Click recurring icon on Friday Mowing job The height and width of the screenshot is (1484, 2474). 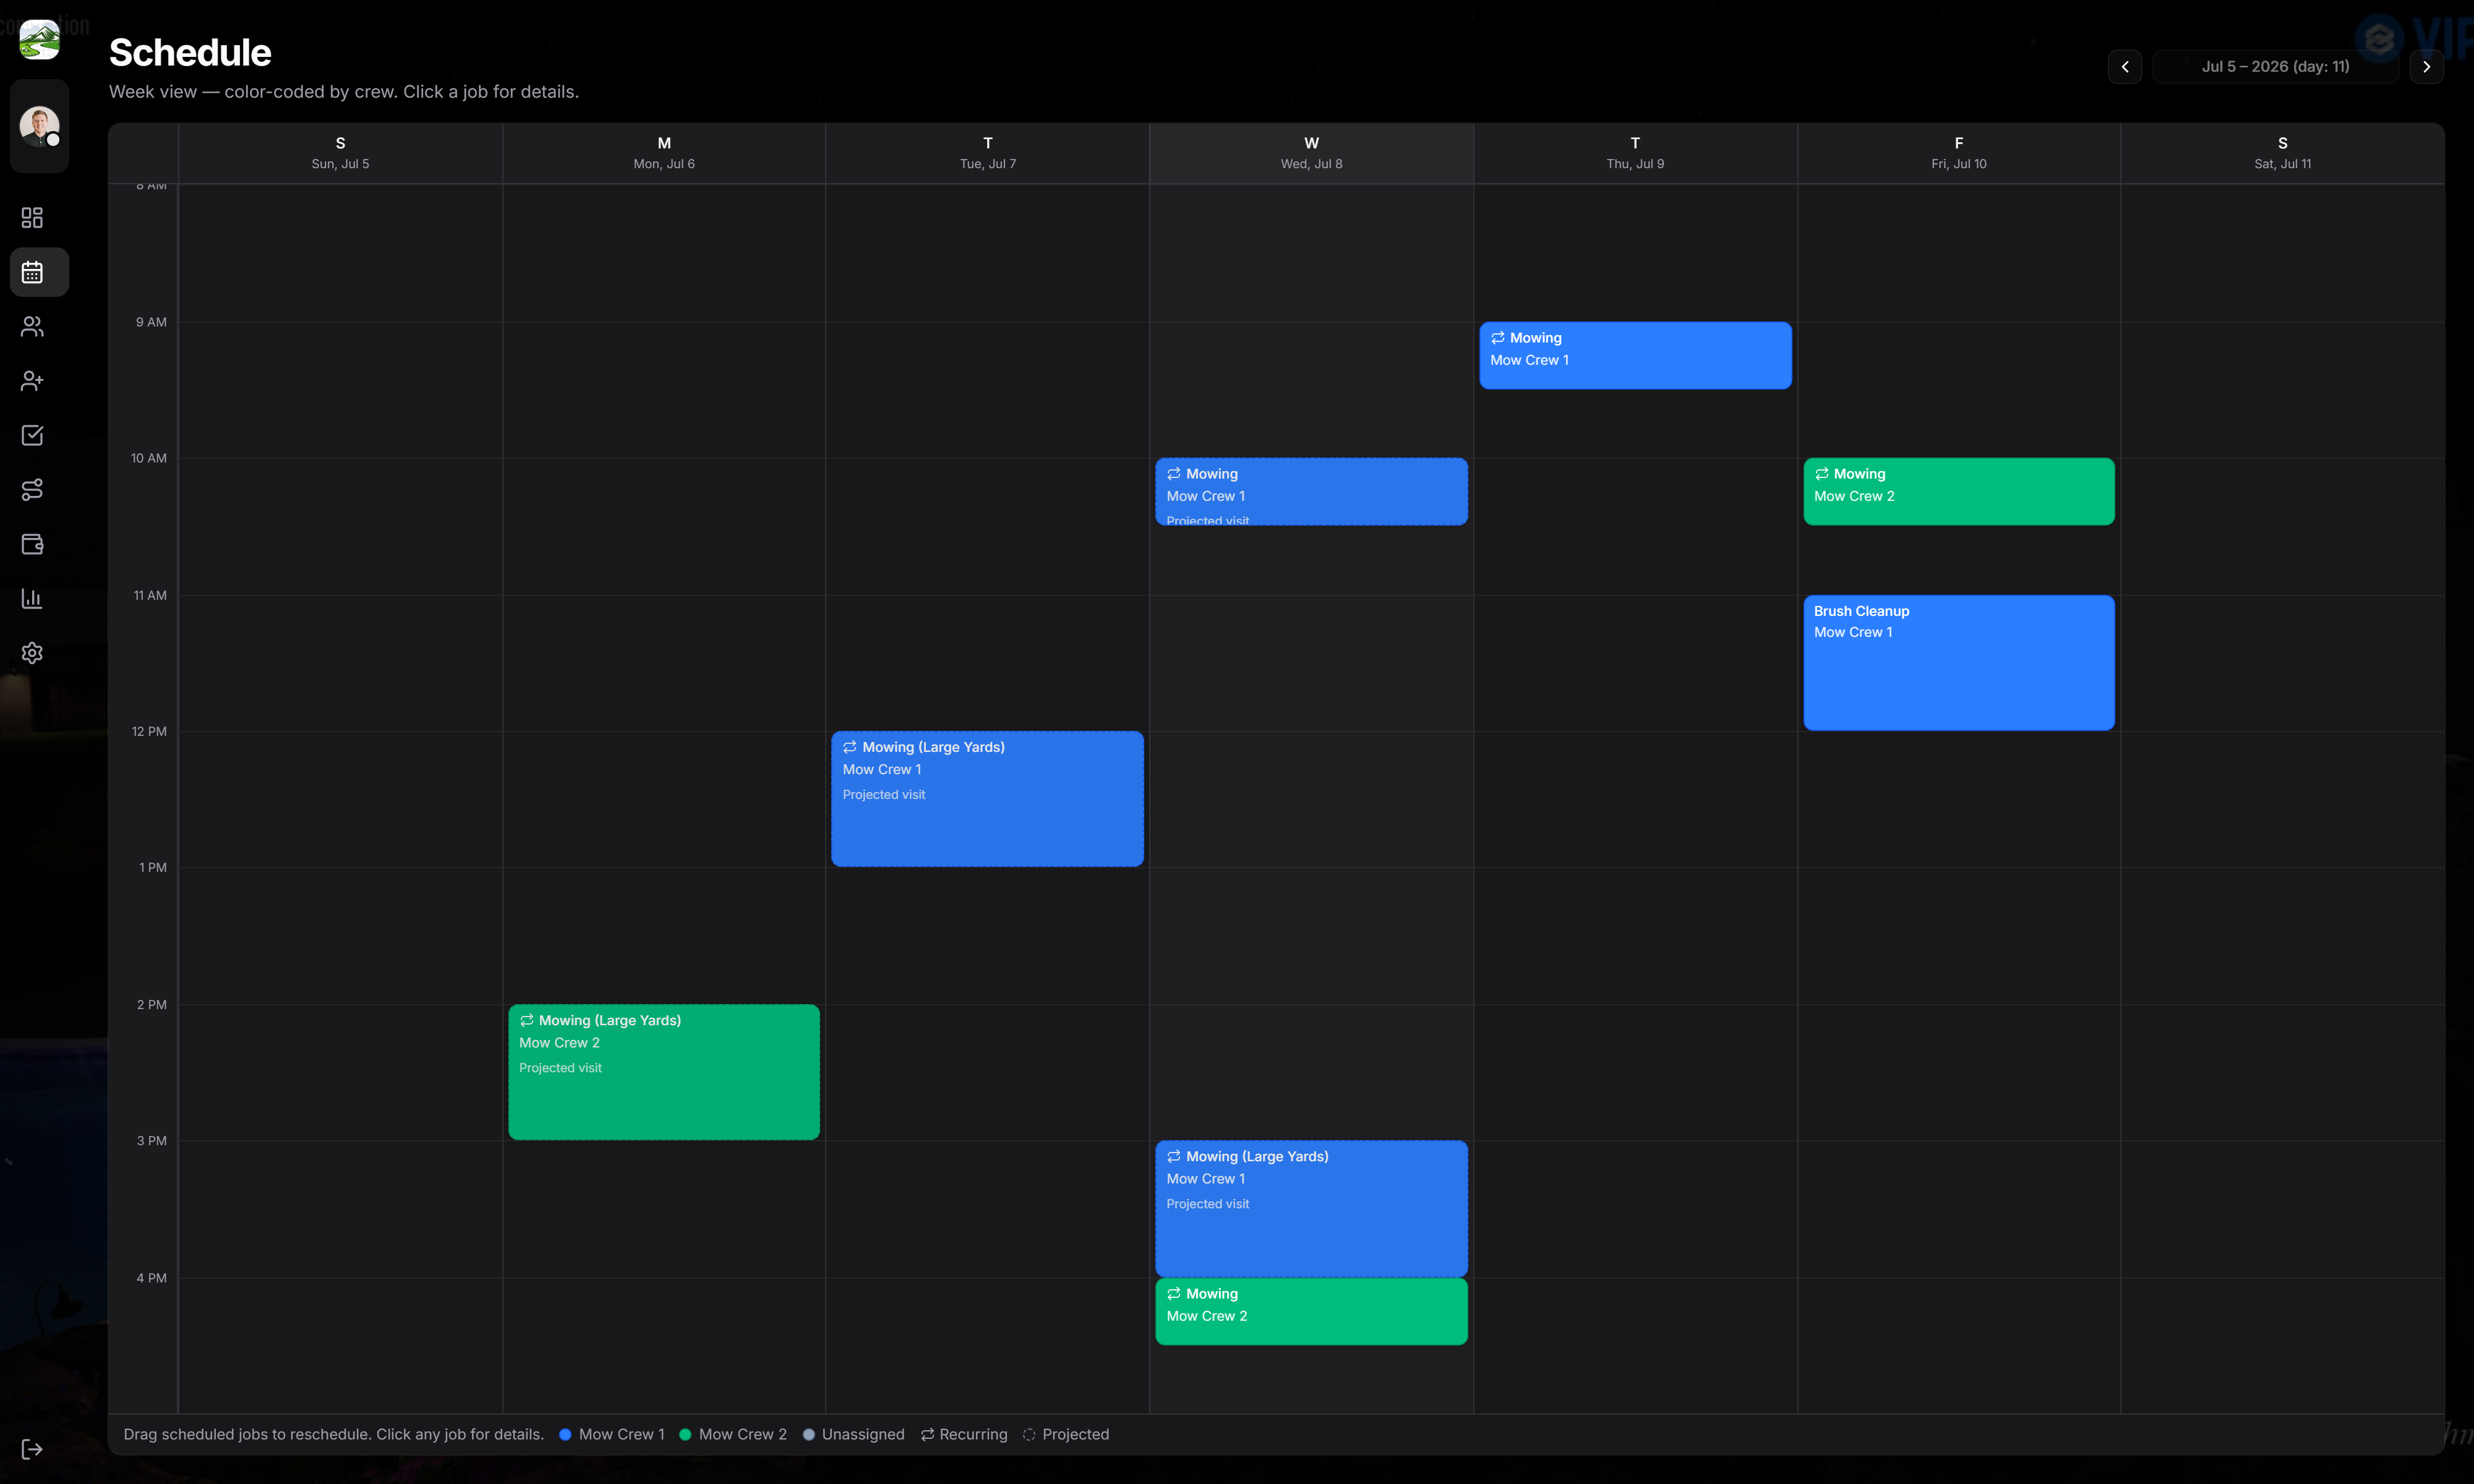(x=1821, y=474)
